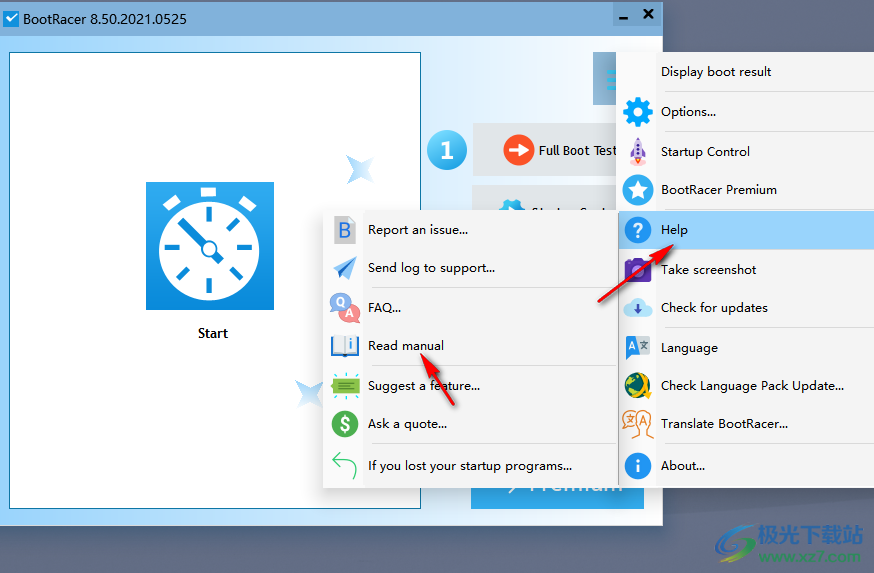874x573 pixels.
Task: Click the Check for updates cloud icon
Action: [638, 308]
